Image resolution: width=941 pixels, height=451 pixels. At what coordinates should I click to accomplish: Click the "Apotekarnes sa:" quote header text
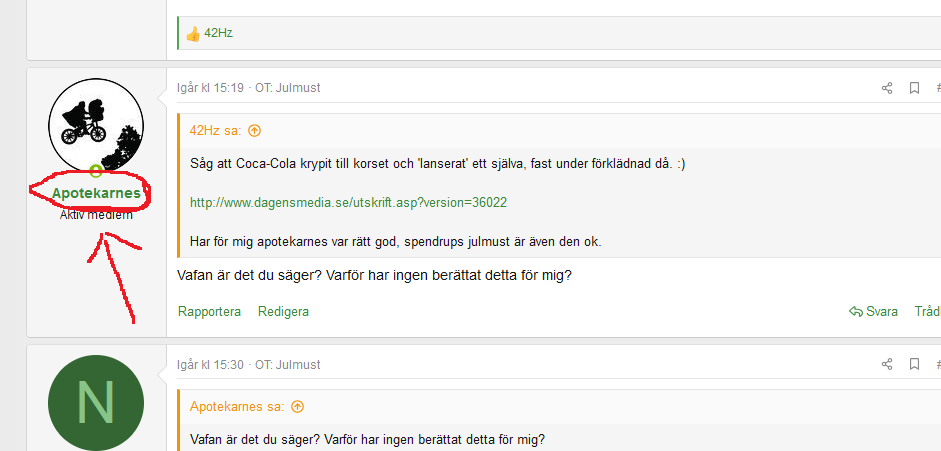[238, 407]
